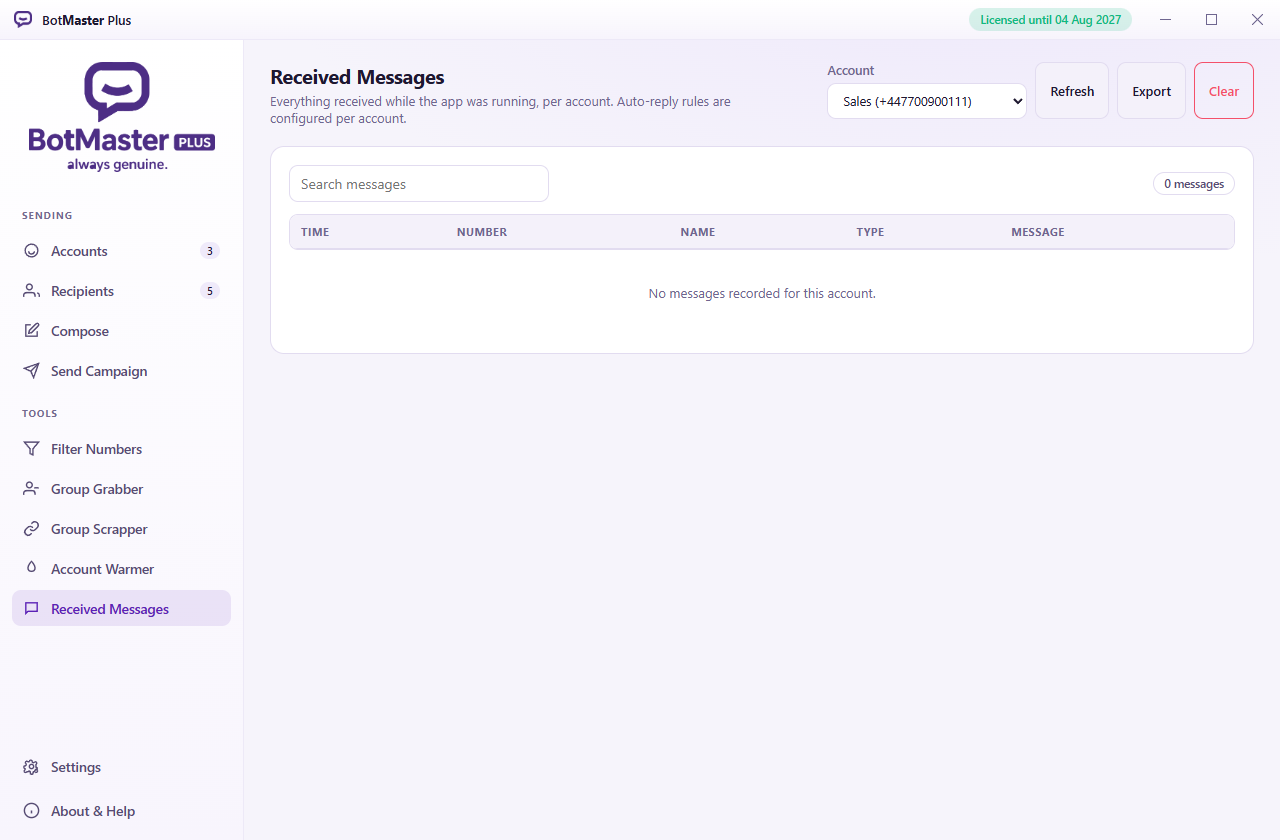Viewport: 1280px width, 840px height.
Task: Click the Account field label
Action: click(851, 71)
